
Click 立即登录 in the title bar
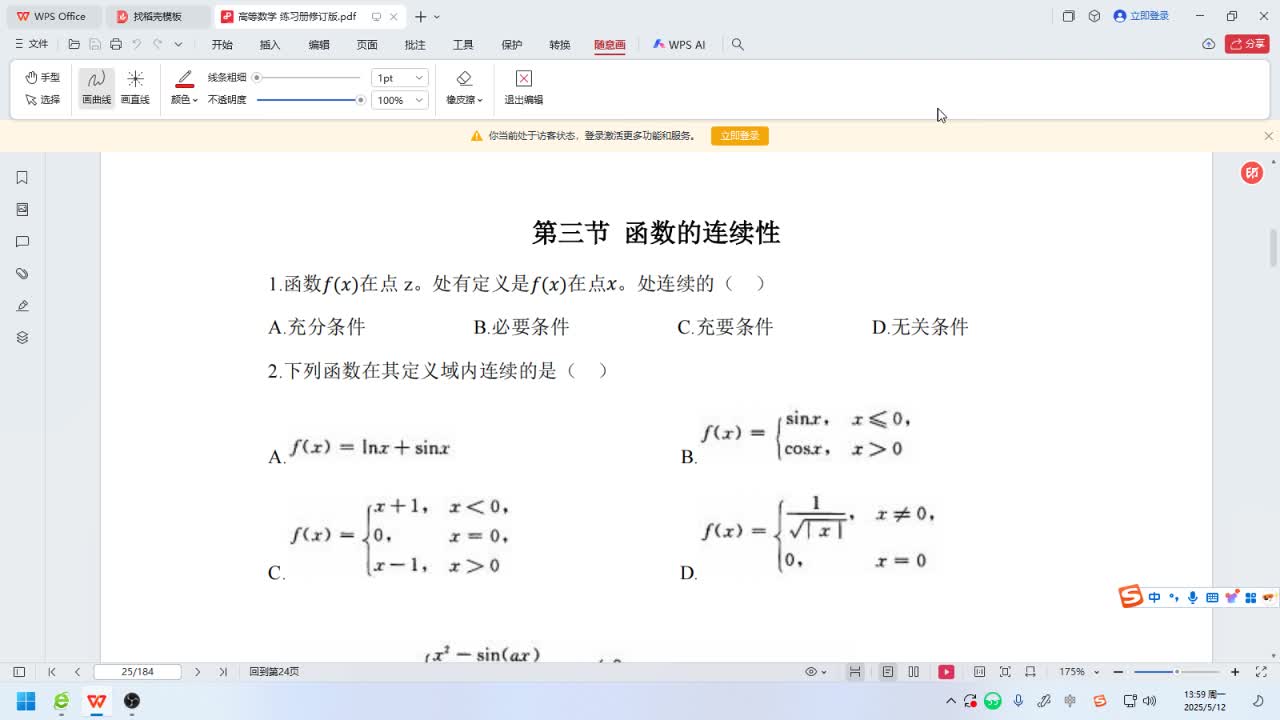tap(1141, 16)
